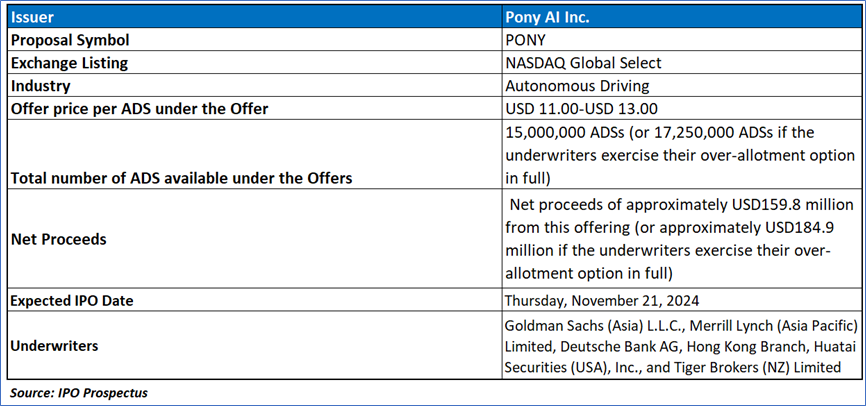The height and width of the screenshot is (406, 866).
Task: Select the USD 11.00-USD 13.00 price range
Action: [581, 108]
